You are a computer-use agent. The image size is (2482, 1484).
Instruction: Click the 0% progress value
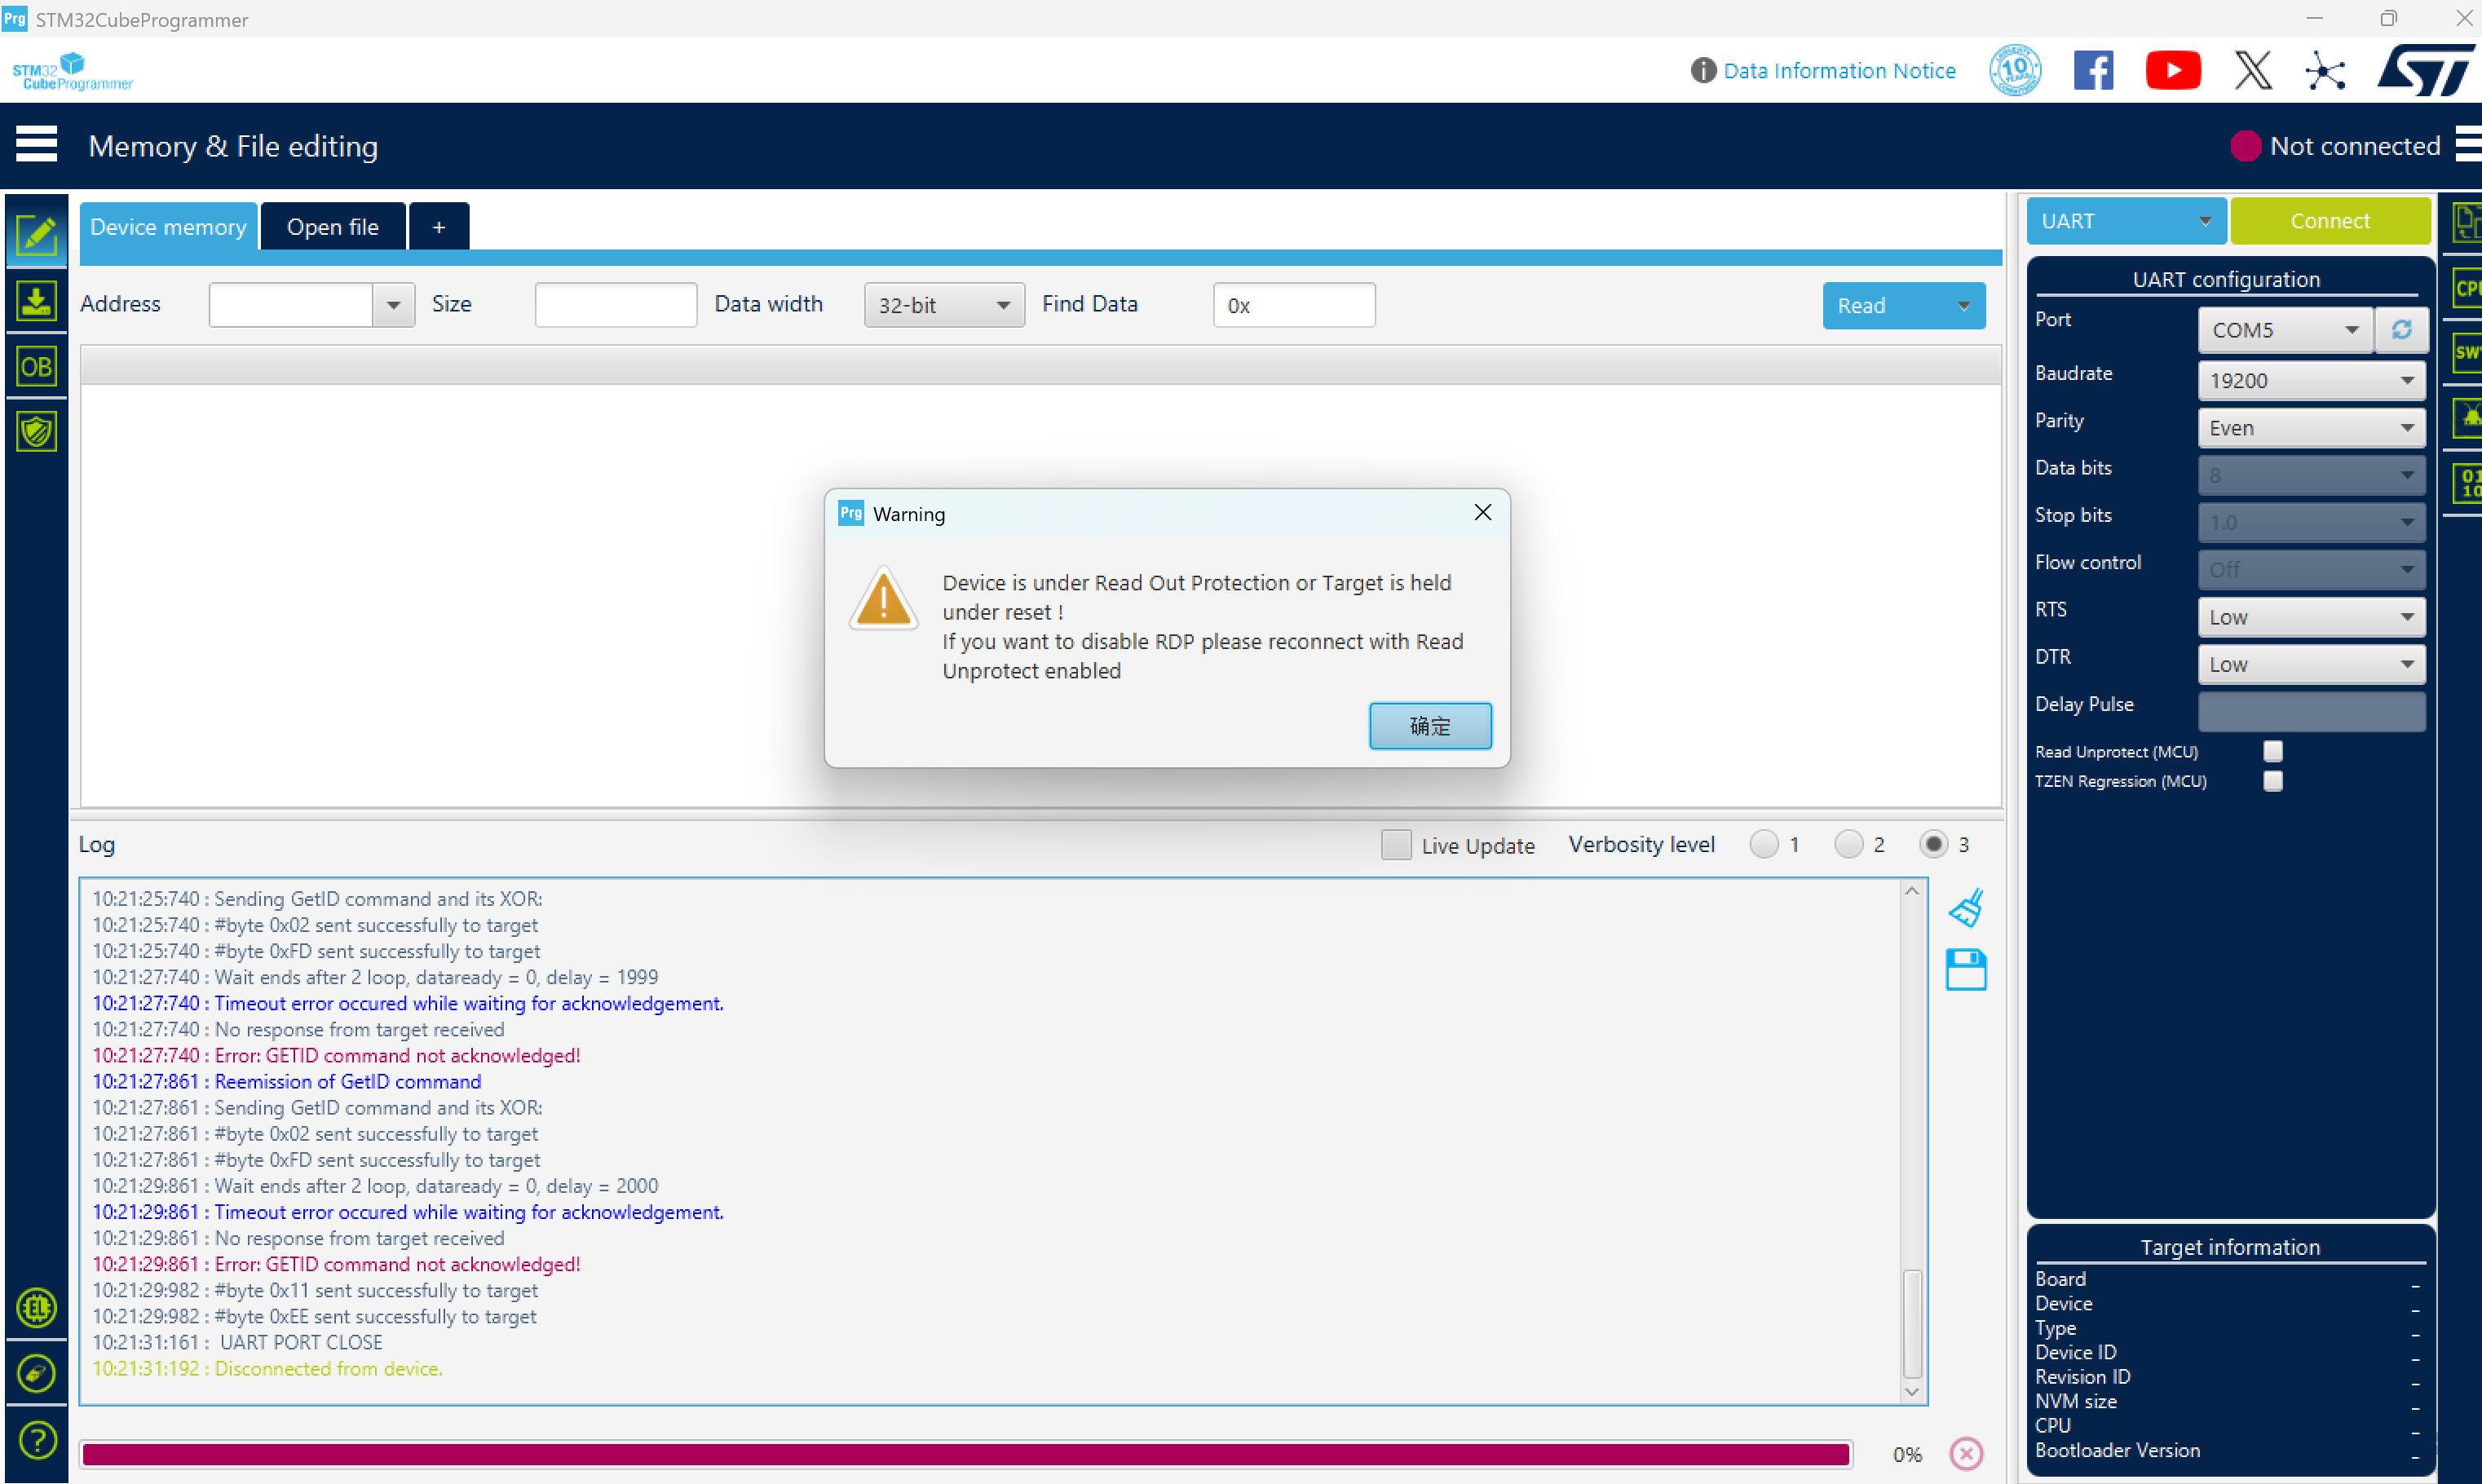coord(1907,1454)
